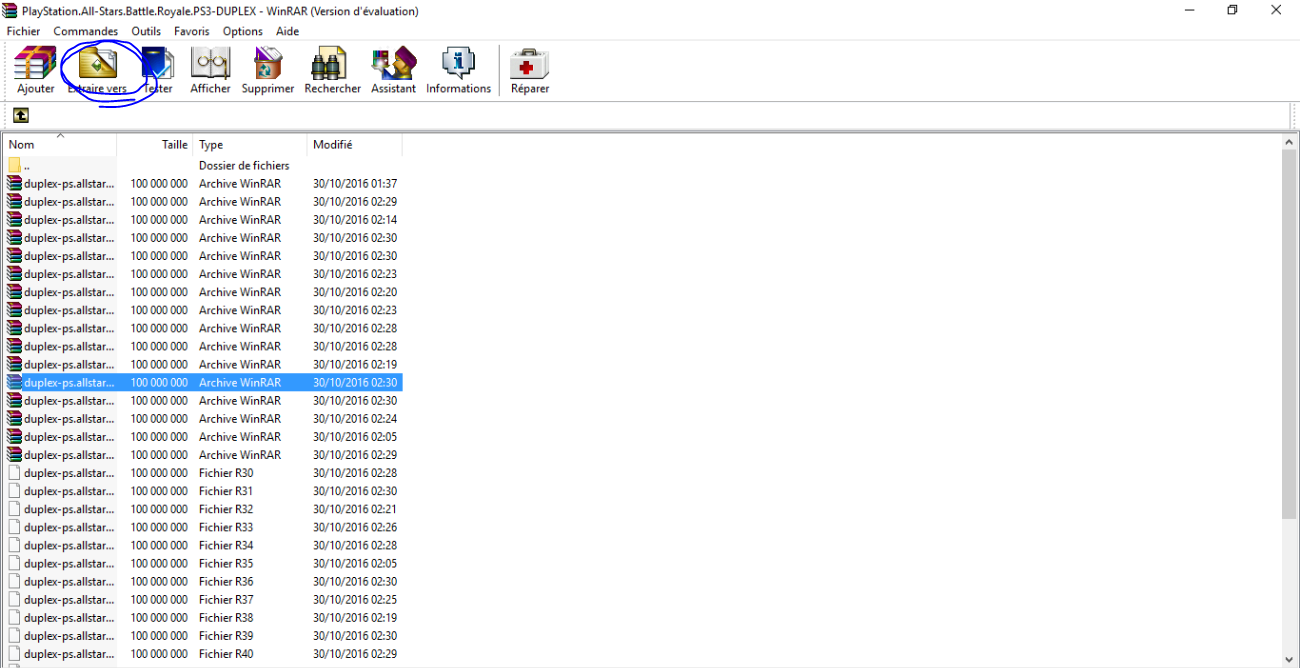Select the highlighted Archive WinRAR row
Viewport: 1300px width, 668px height.
point(202,382)
